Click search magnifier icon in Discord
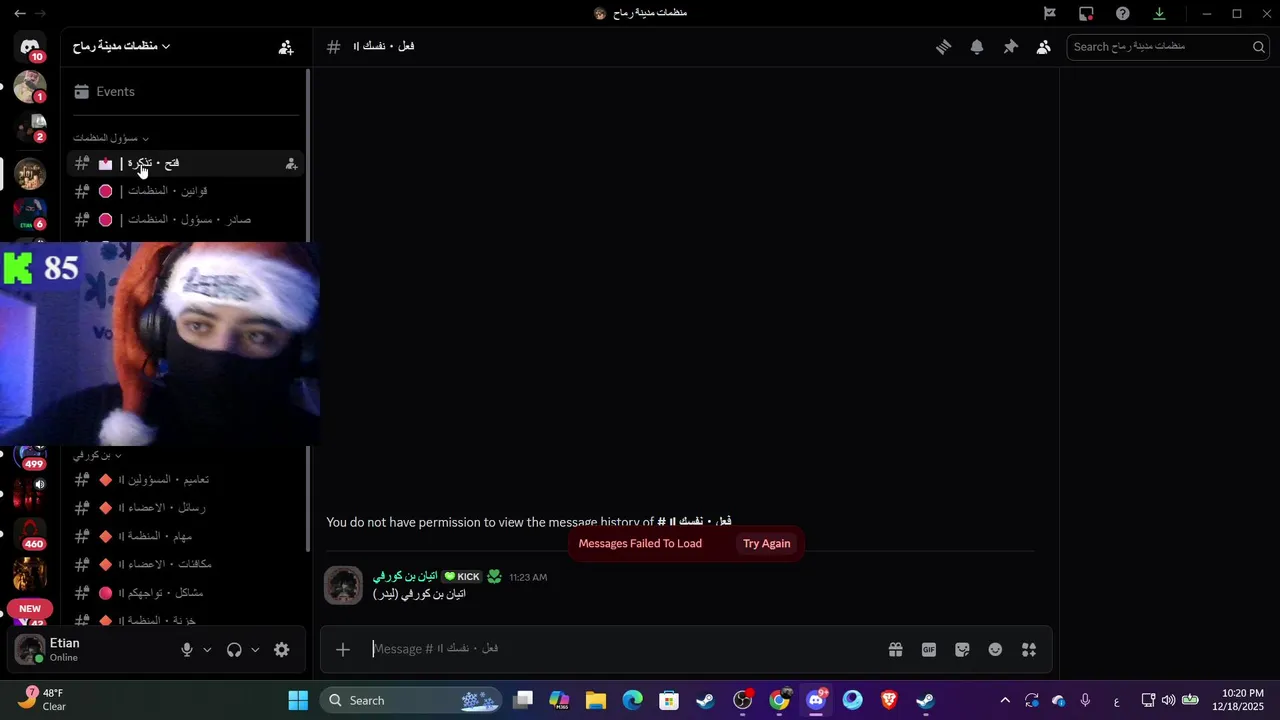 pyautogui.click(x=1259, y=47)
